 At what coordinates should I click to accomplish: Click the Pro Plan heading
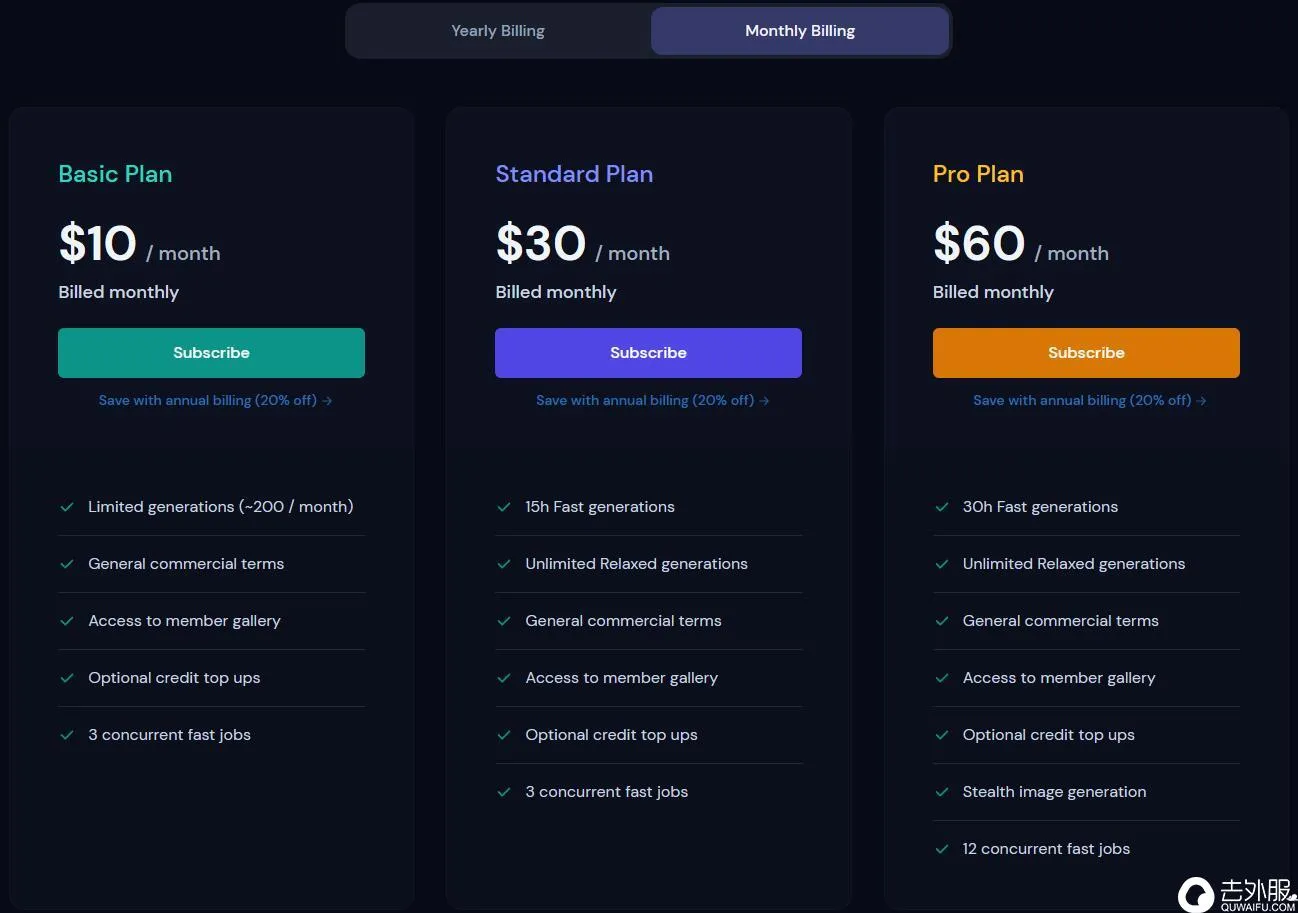[978, 174]
